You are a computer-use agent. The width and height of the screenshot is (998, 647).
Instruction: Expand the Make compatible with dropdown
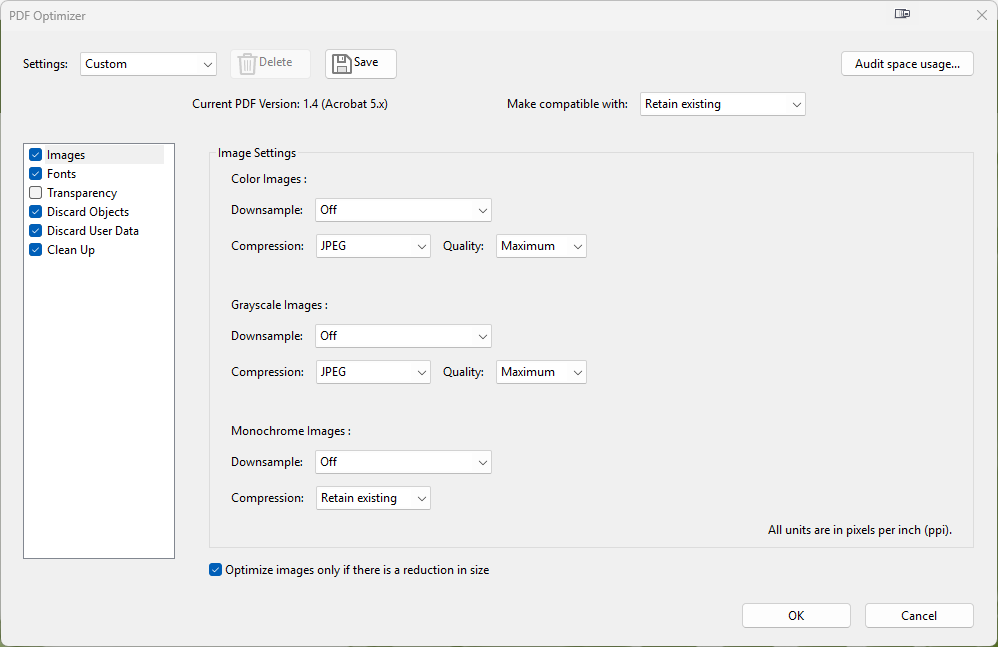pos(722,104)
